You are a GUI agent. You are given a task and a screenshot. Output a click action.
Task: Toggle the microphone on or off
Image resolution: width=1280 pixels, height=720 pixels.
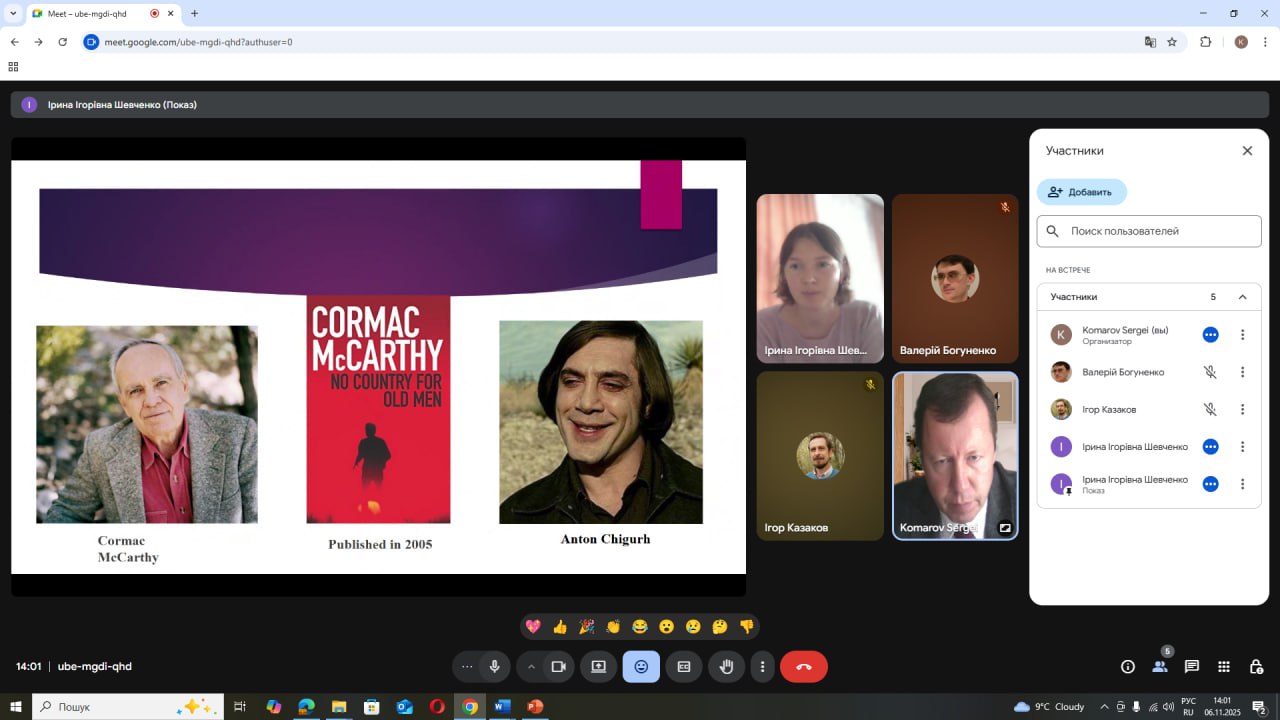pos(494,667)
